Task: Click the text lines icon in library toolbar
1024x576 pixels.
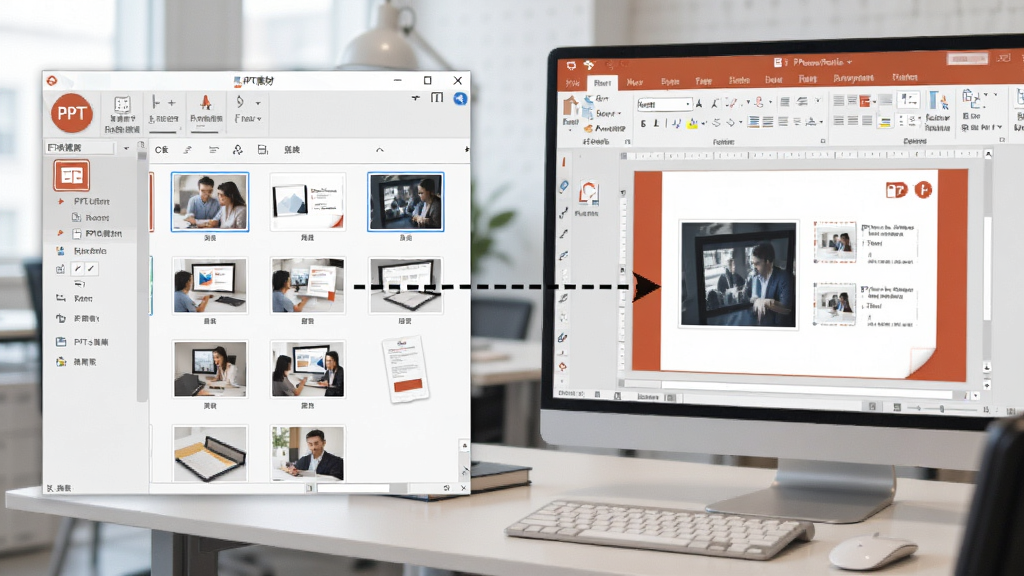Action: pos(214,150)
